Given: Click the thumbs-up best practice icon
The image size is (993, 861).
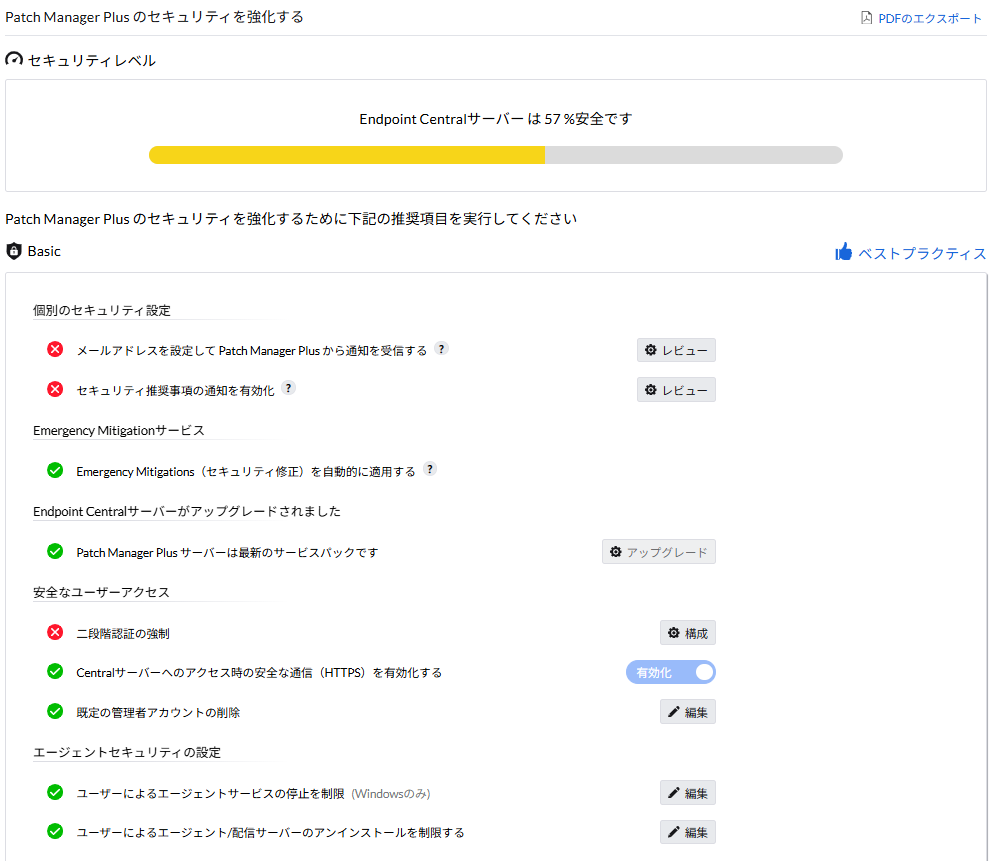Looking at the screenshot, I should 844,252.
